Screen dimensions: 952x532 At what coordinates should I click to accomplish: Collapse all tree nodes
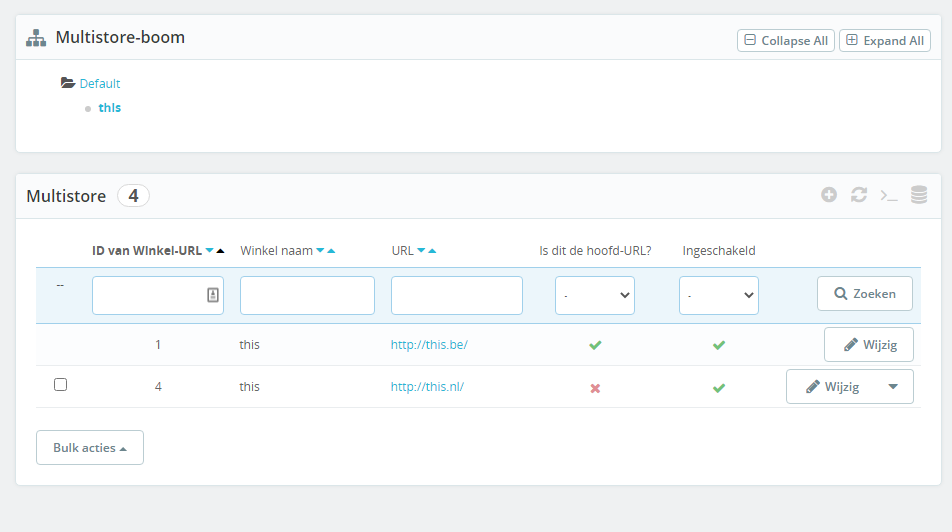point(786,41)
